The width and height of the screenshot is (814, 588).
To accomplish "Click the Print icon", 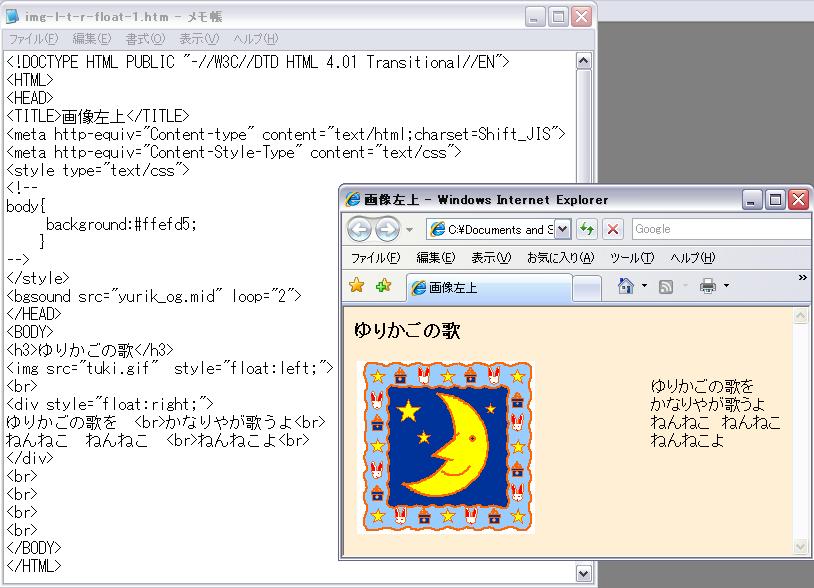I will [708, 285].
